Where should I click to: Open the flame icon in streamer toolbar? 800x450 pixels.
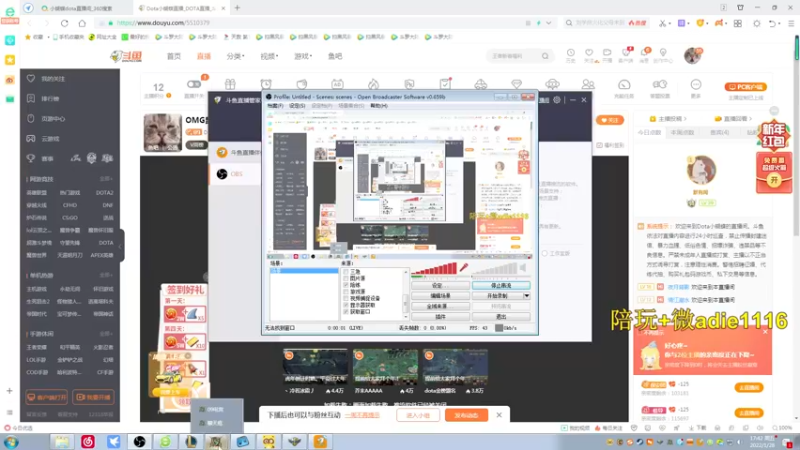coord(373,84)
